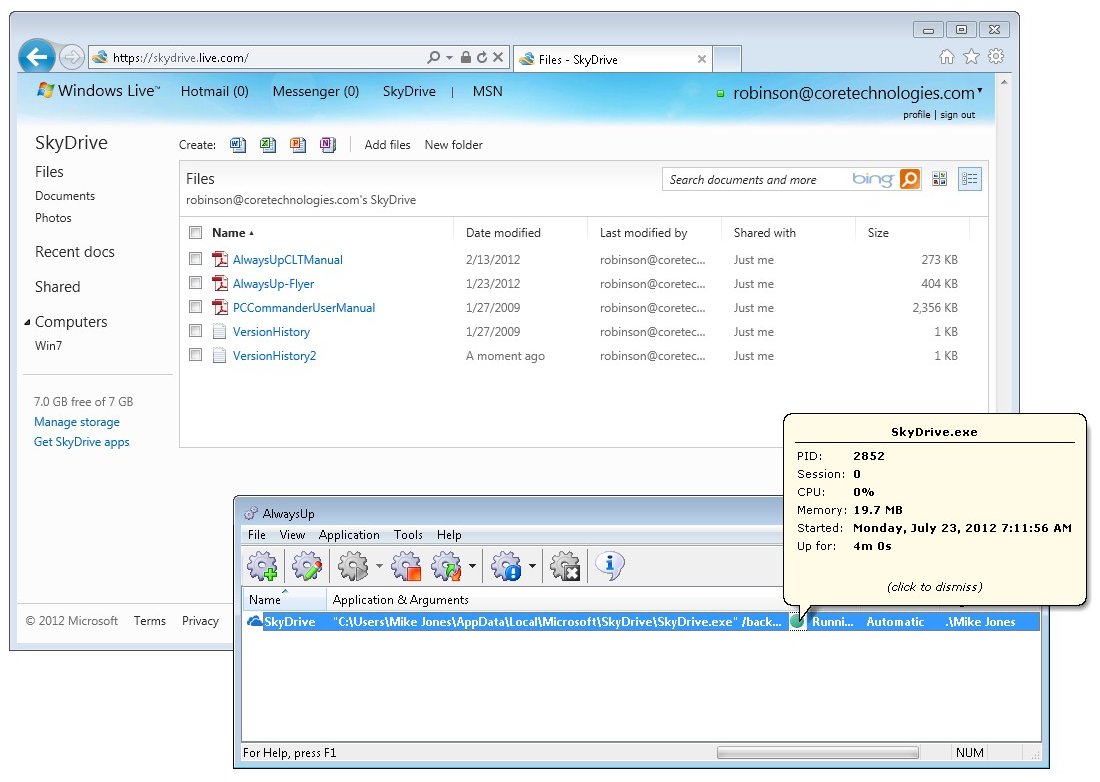The image size is (1100, 782).
Task: Open the AlwaysUp Help menu
Action: [x=449, y=534]
